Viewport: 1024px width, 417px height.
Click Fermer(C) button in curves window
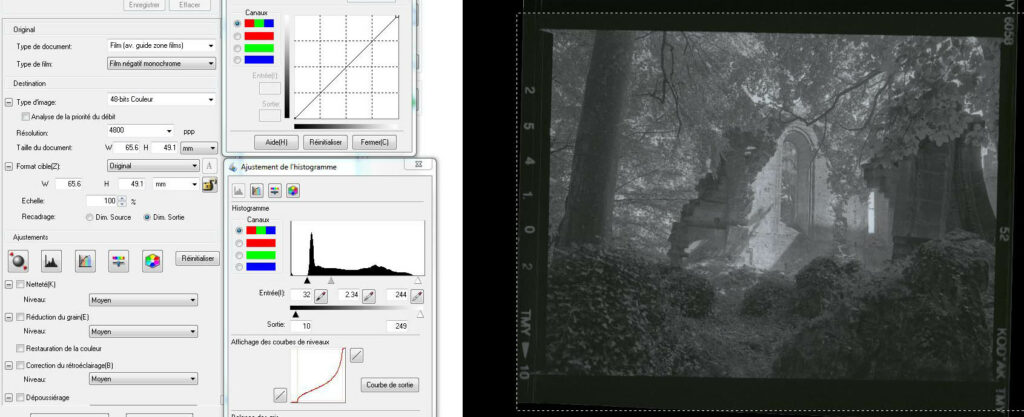[x=374, y=142]
